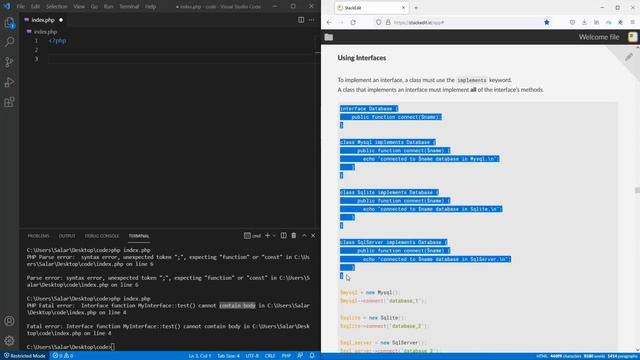The image size is (640, 360).
Task: Open the Go menu
Action: click(94, 7)
